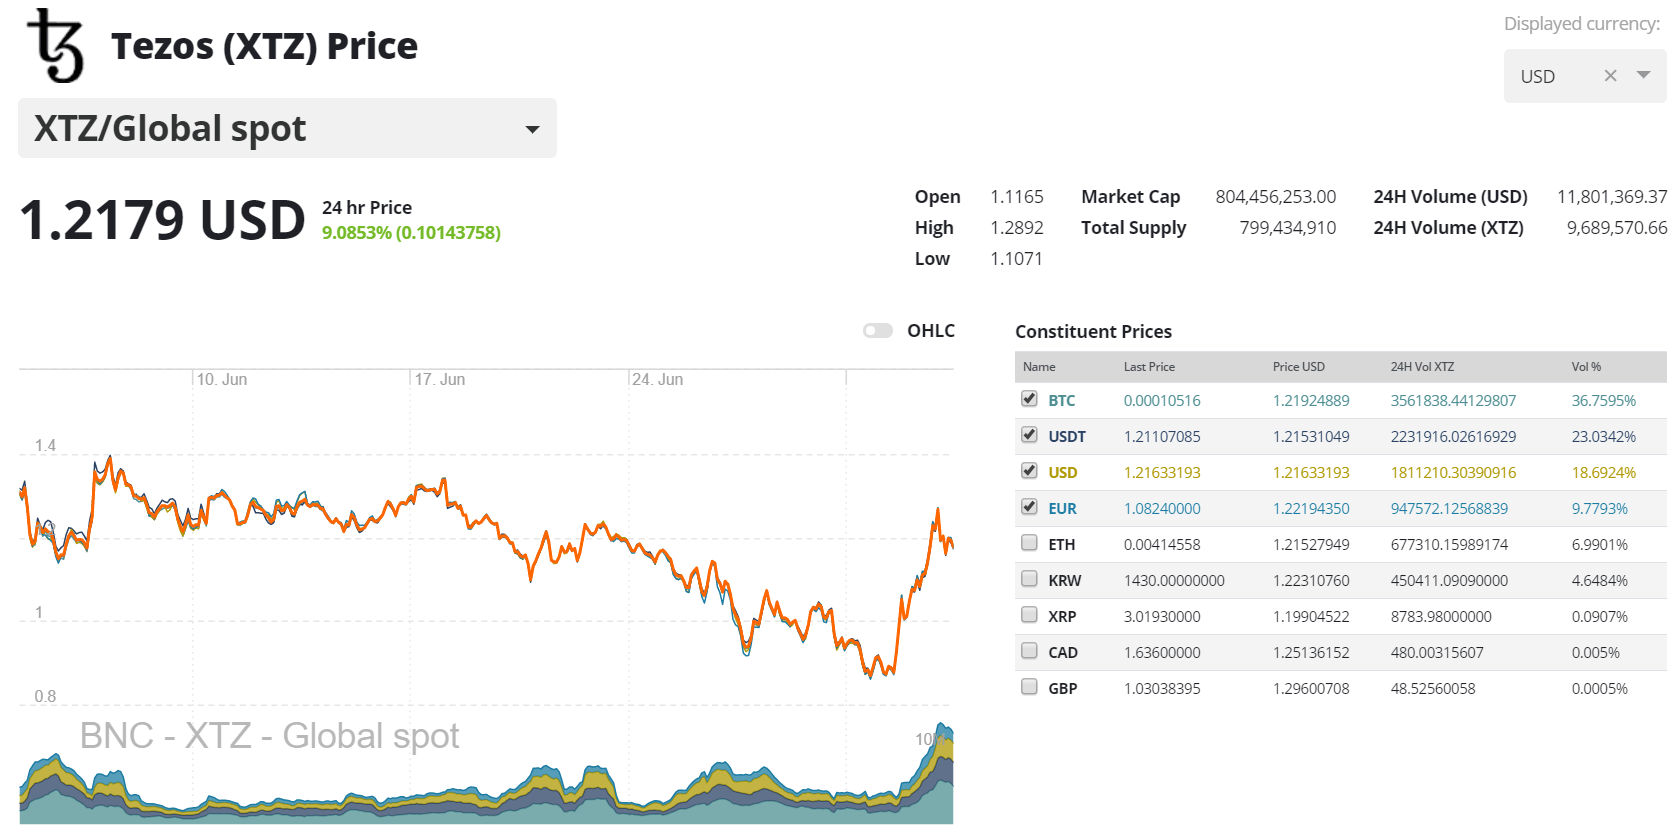Select KRW last price 1430.00000000
This screenshot has width=1677, height=835.
pyautogui.click(x=1174, y=581)
